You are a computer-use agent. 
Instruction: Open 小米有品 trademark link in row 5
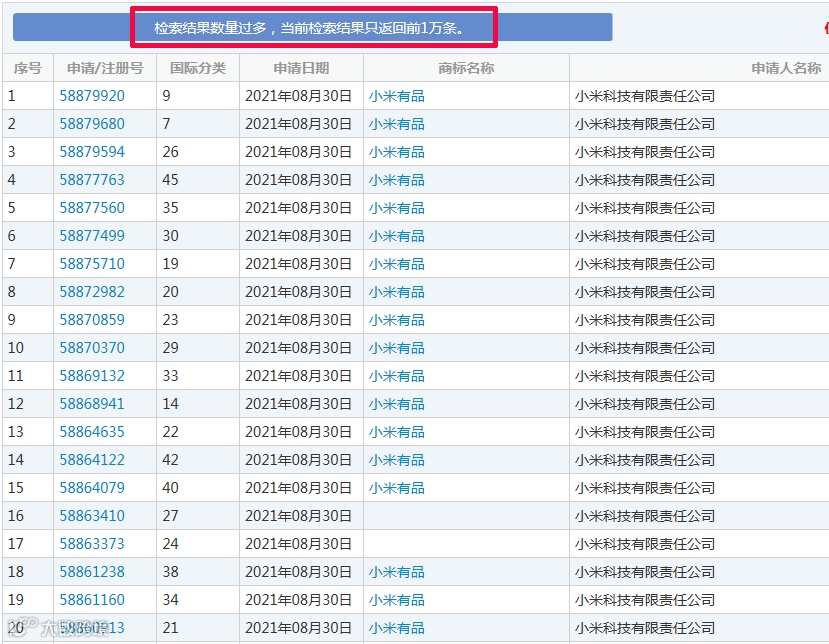[397, 208]
